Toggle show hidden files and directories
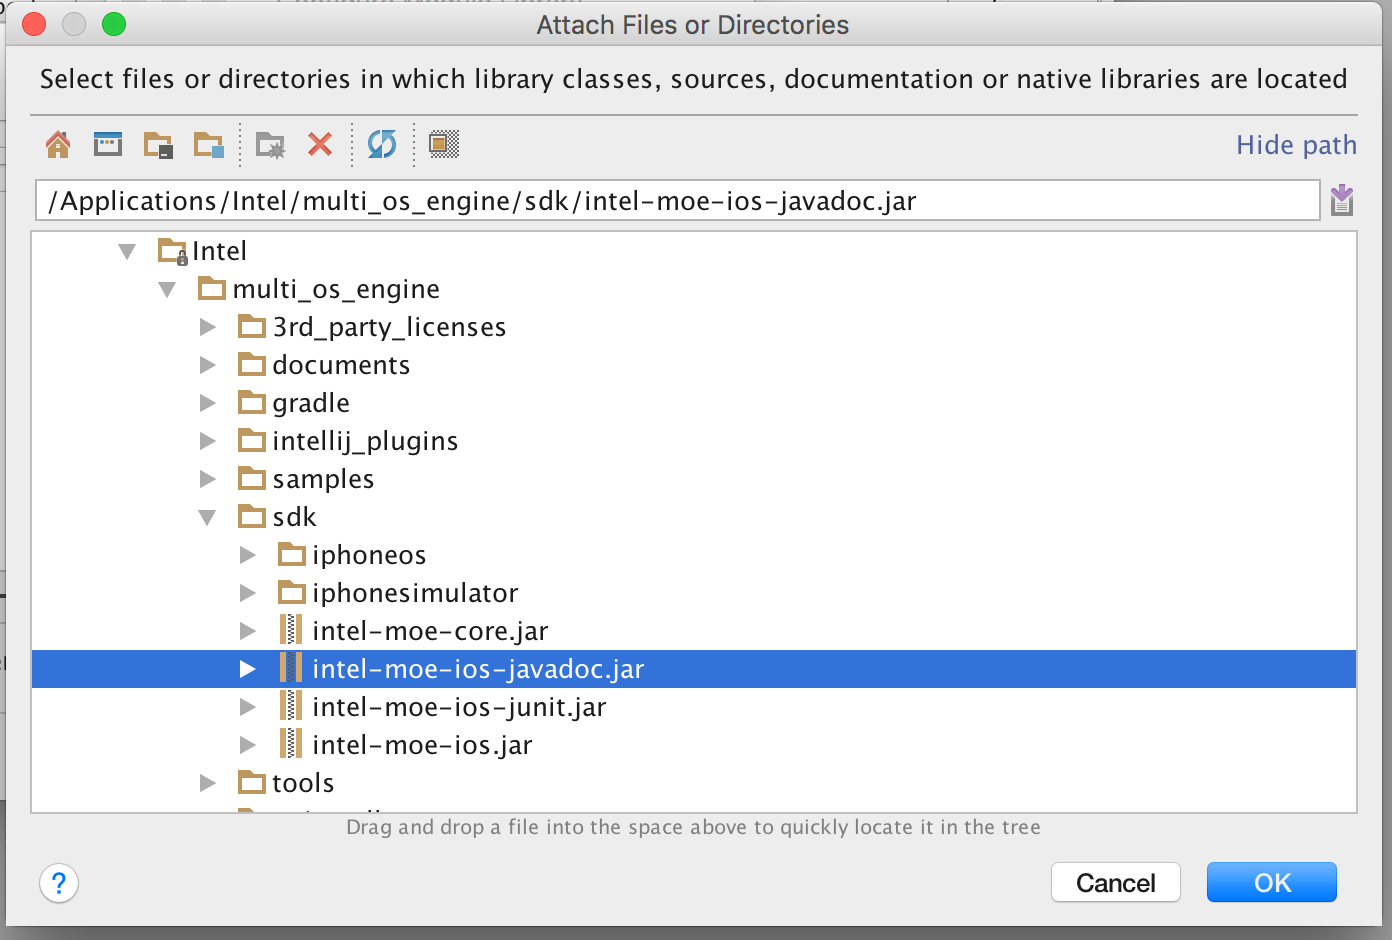 [444, 145]
